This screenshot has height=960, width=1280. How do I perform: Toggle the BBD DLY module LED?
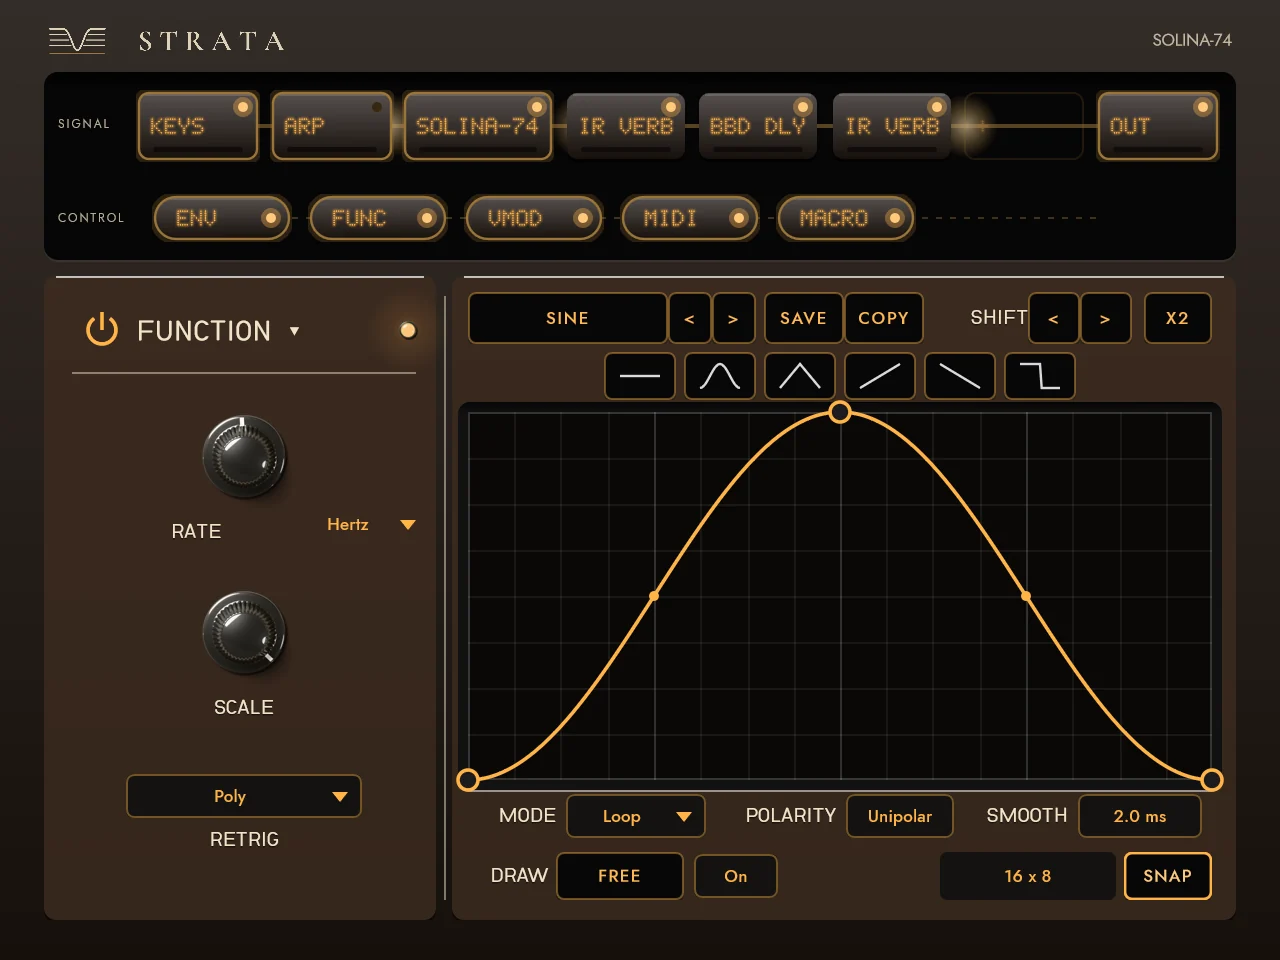pos(803,107)
